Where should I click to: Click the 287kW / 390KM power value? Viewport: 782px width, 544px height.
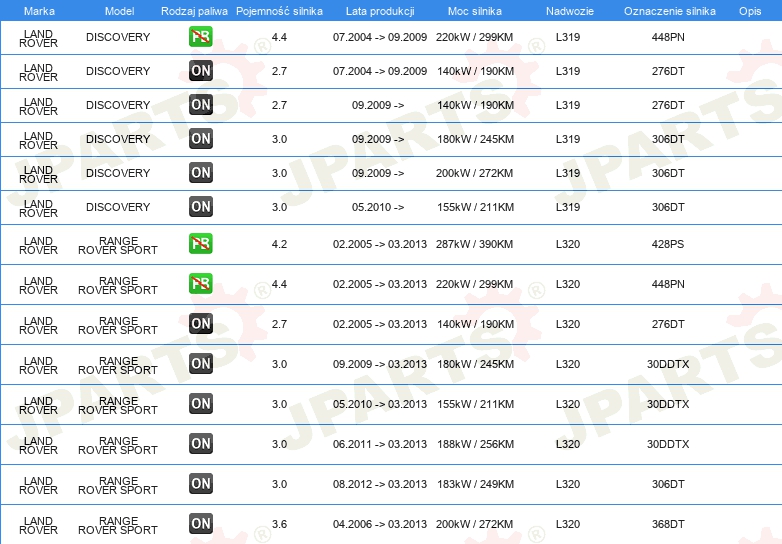(x=474, y=244)
